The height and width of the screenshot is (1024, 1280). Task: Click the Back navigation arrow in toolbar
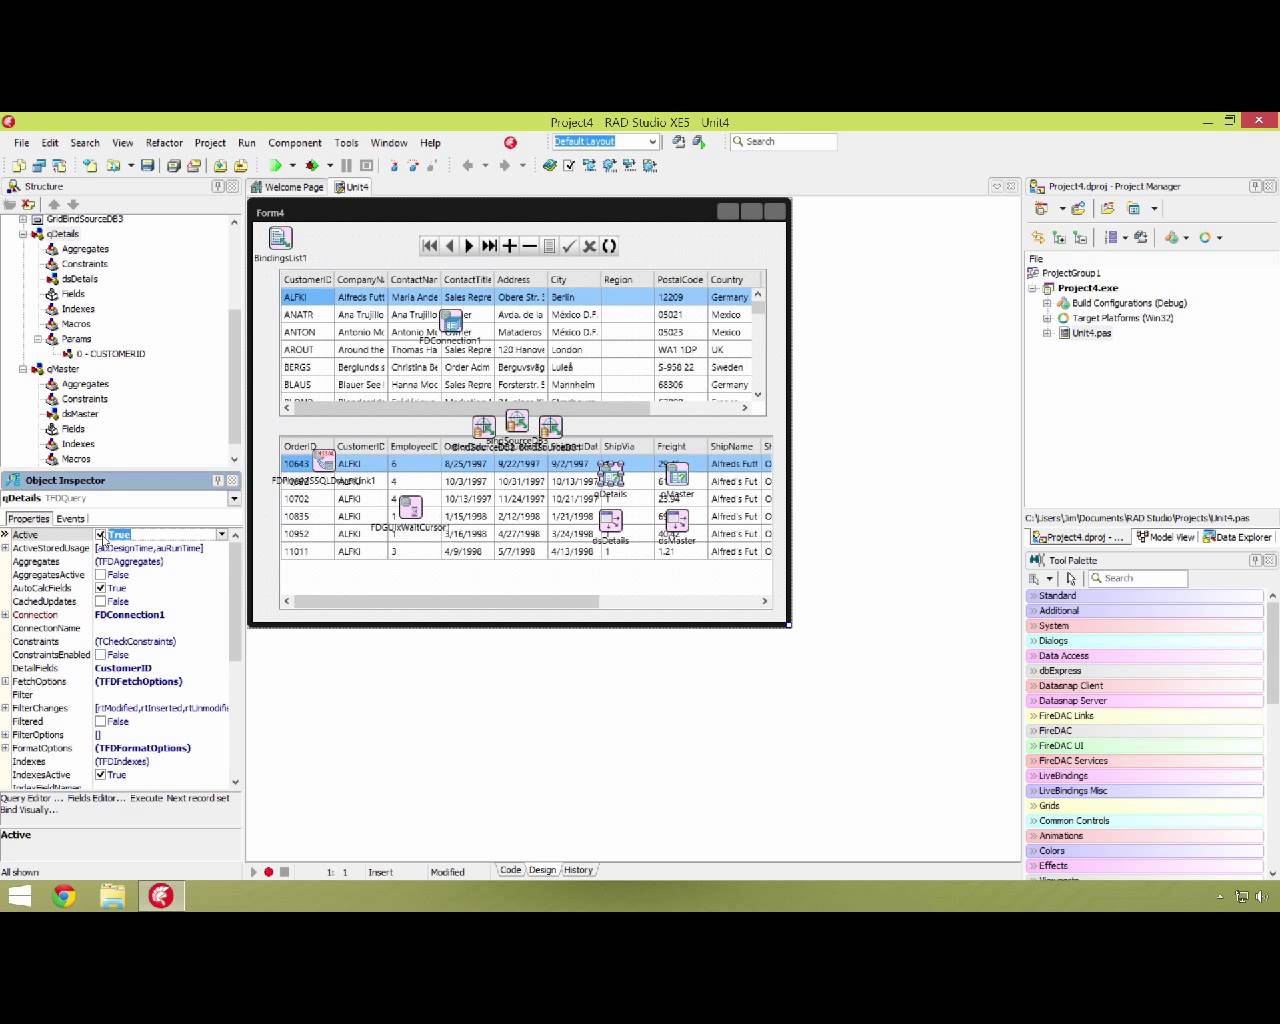pyautogui.click(x=467, y=165)
